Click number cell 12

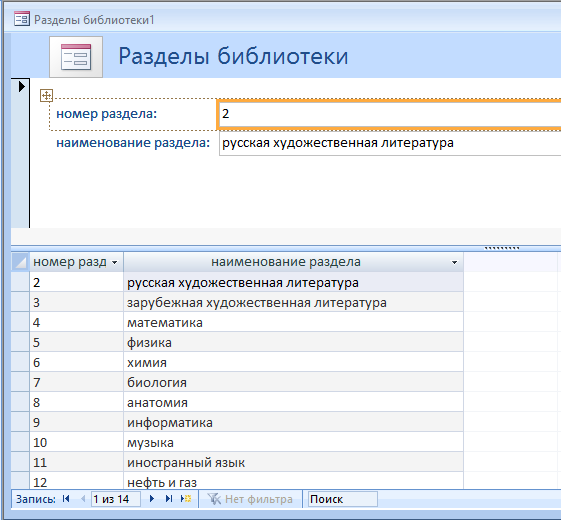(x=77, y=481)
